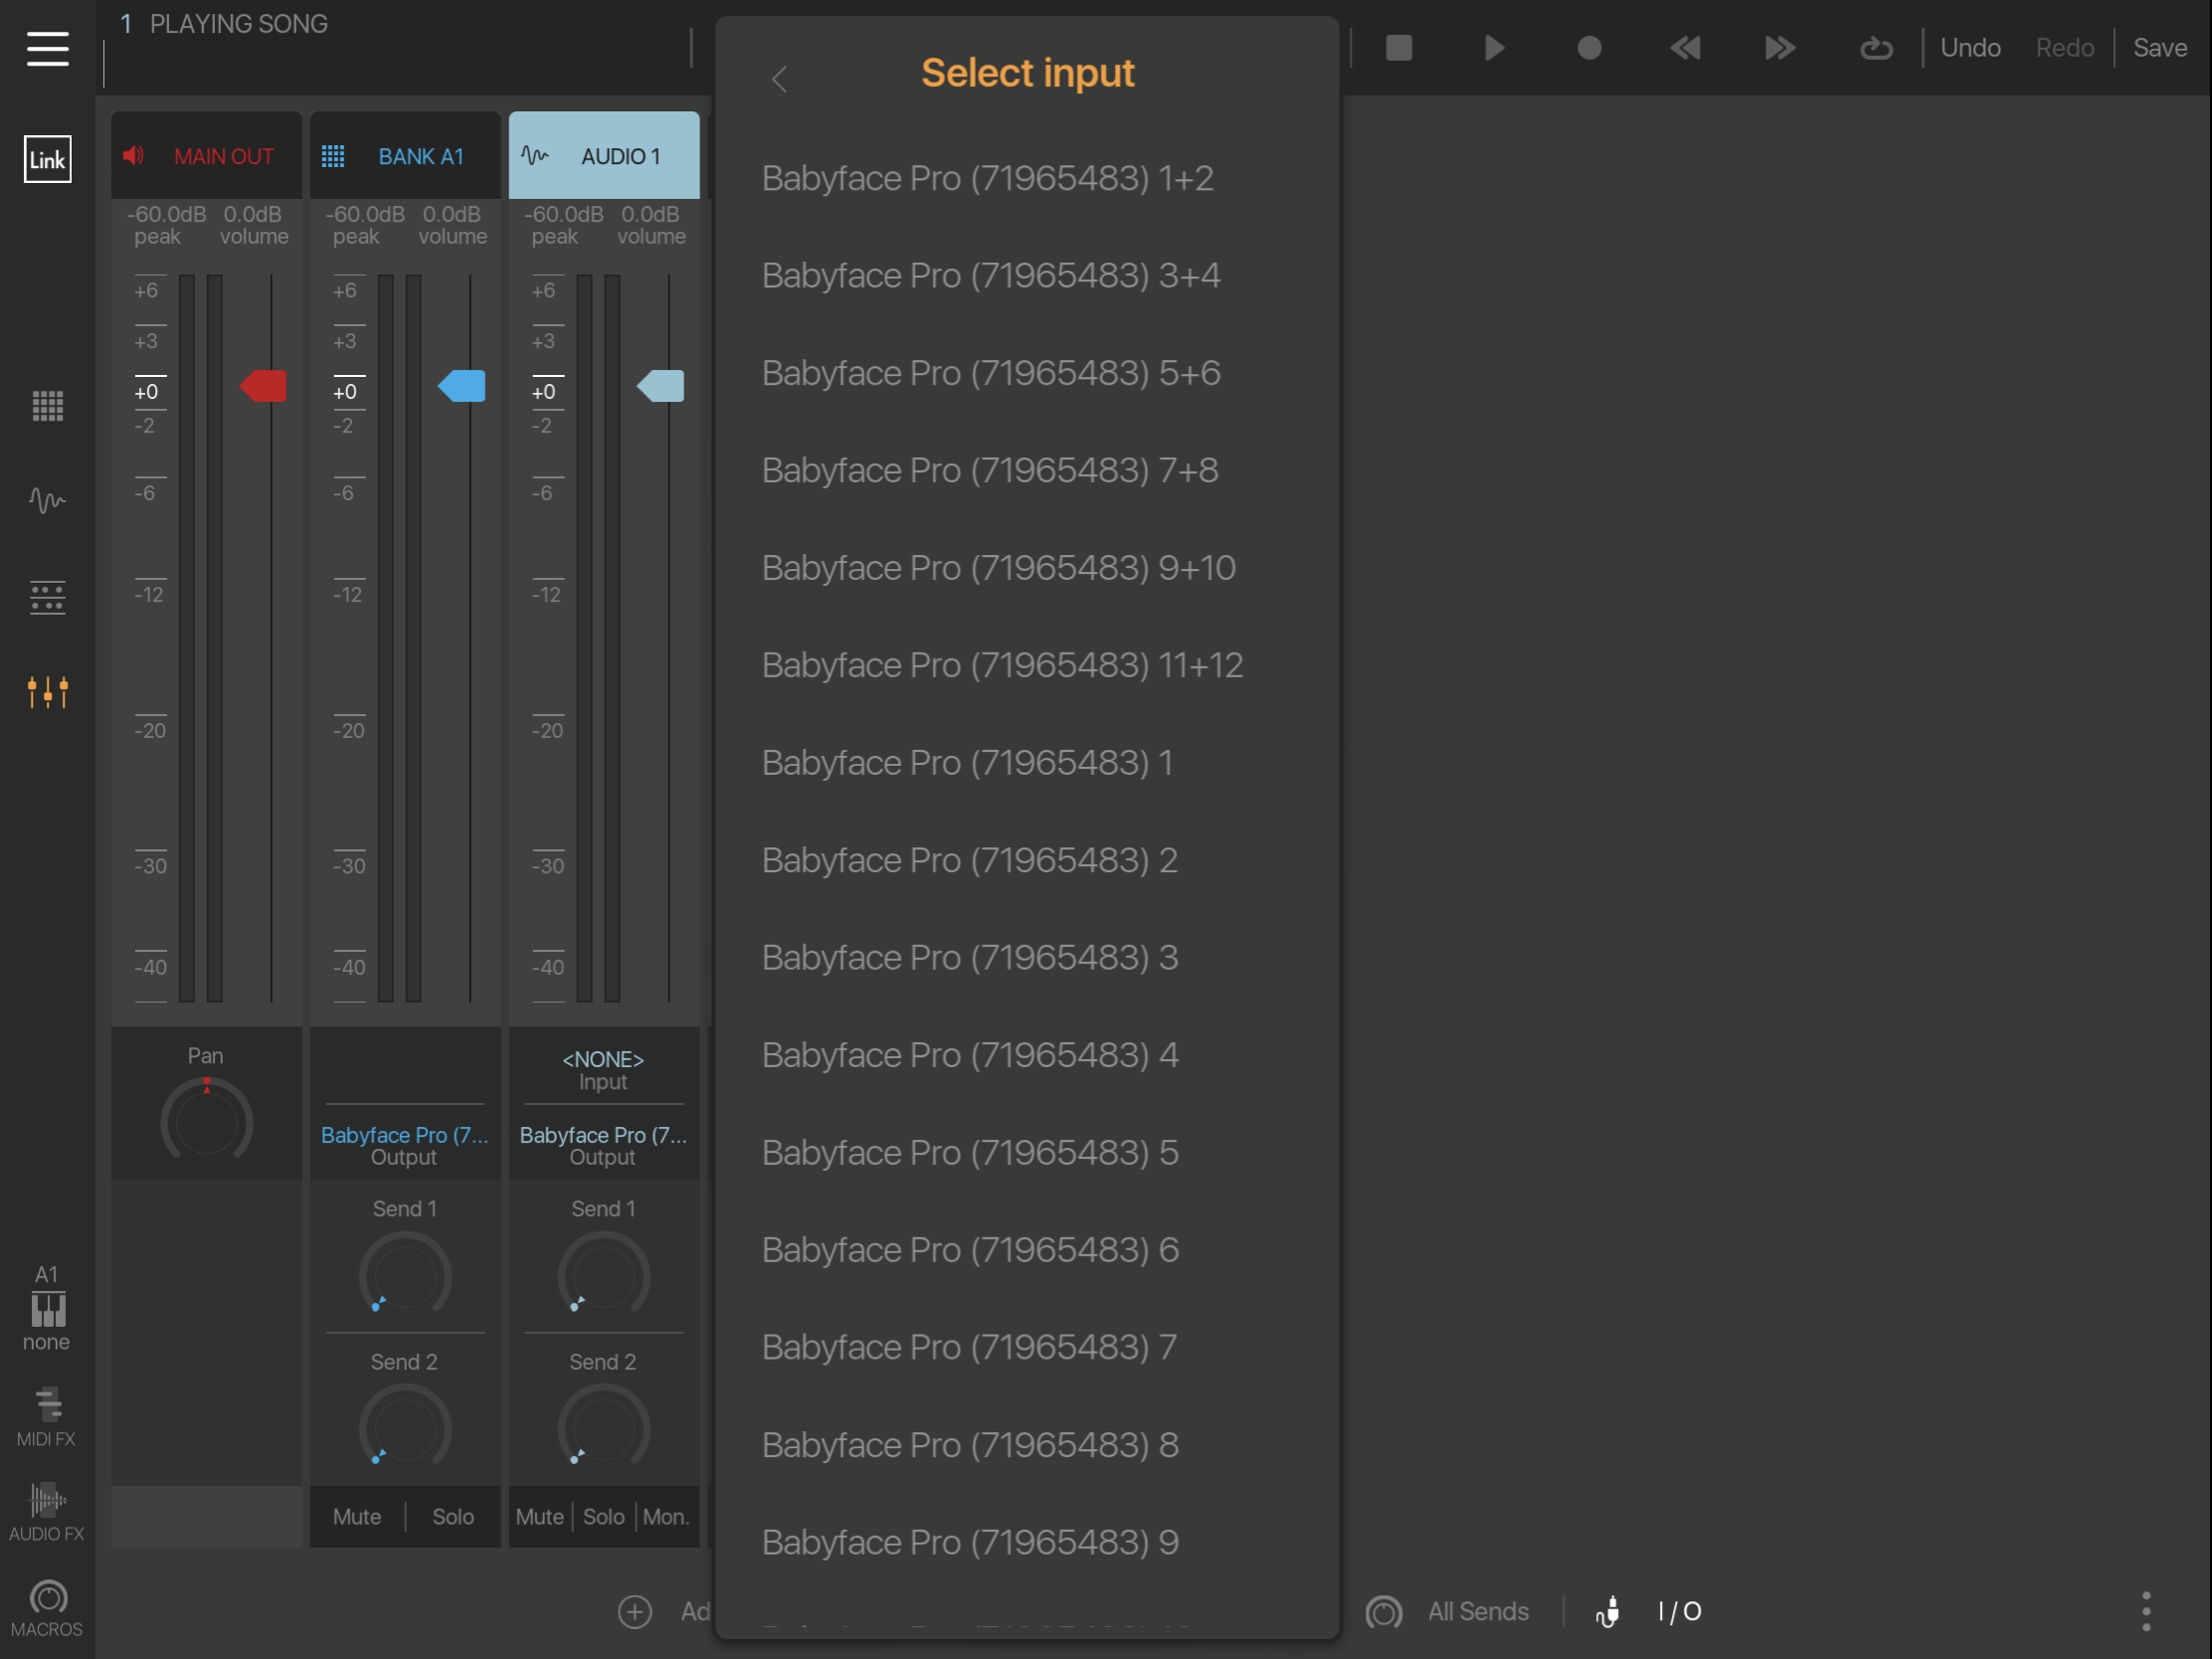2212x1659 pixels.
Task: Select the BANK A1 channel header
Action: (405, 155)
